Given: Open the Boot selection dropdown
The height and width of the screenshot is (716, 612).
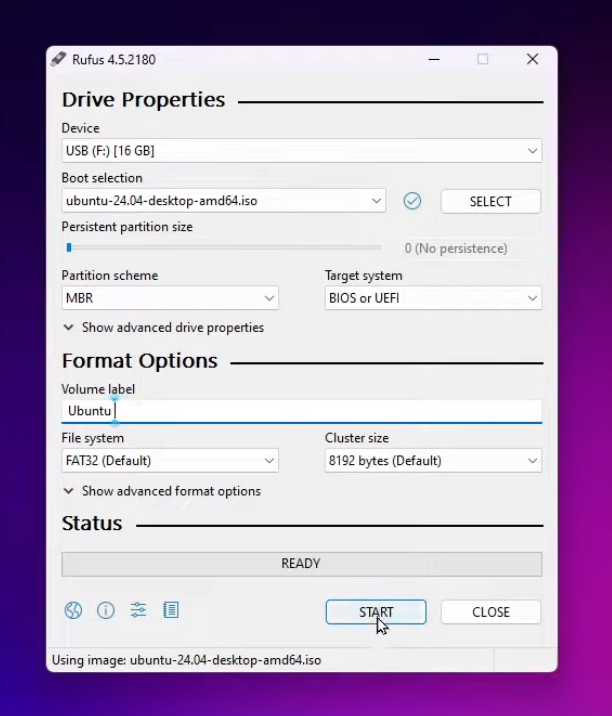Looking at the screenshot, I should [224, 201].
